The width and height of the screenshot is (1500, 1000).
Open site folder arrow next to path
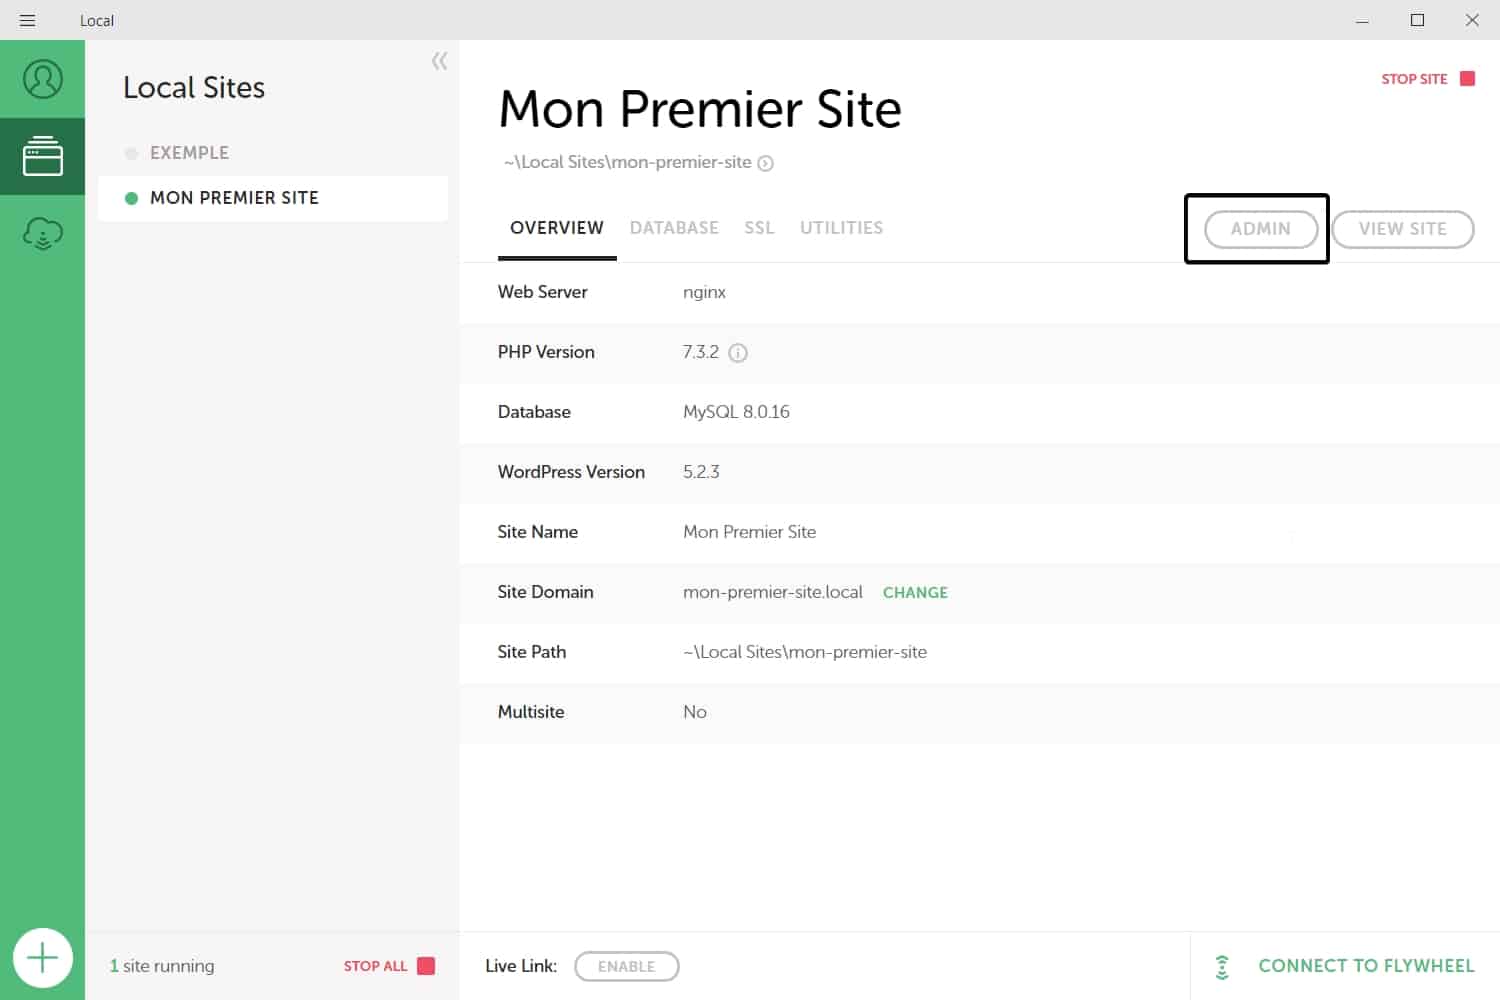(765, 163)
